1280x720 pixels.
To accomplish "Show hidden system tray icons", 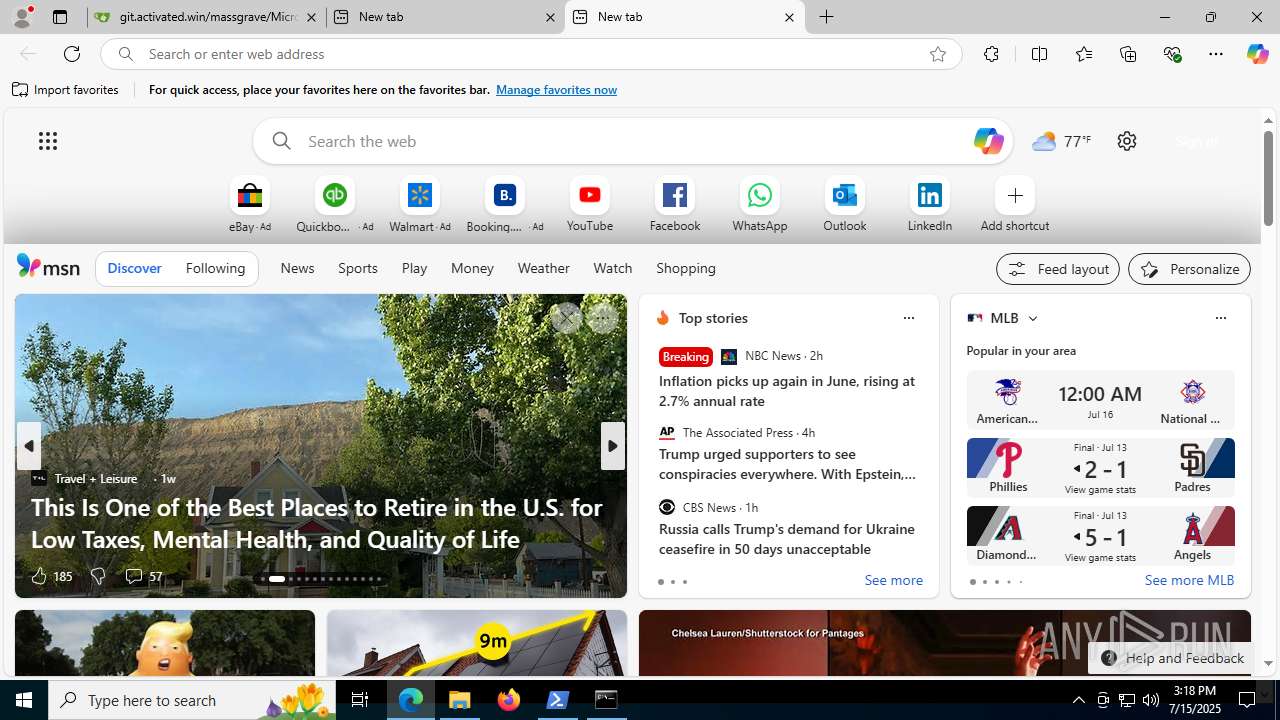I will coord(1078,700).
